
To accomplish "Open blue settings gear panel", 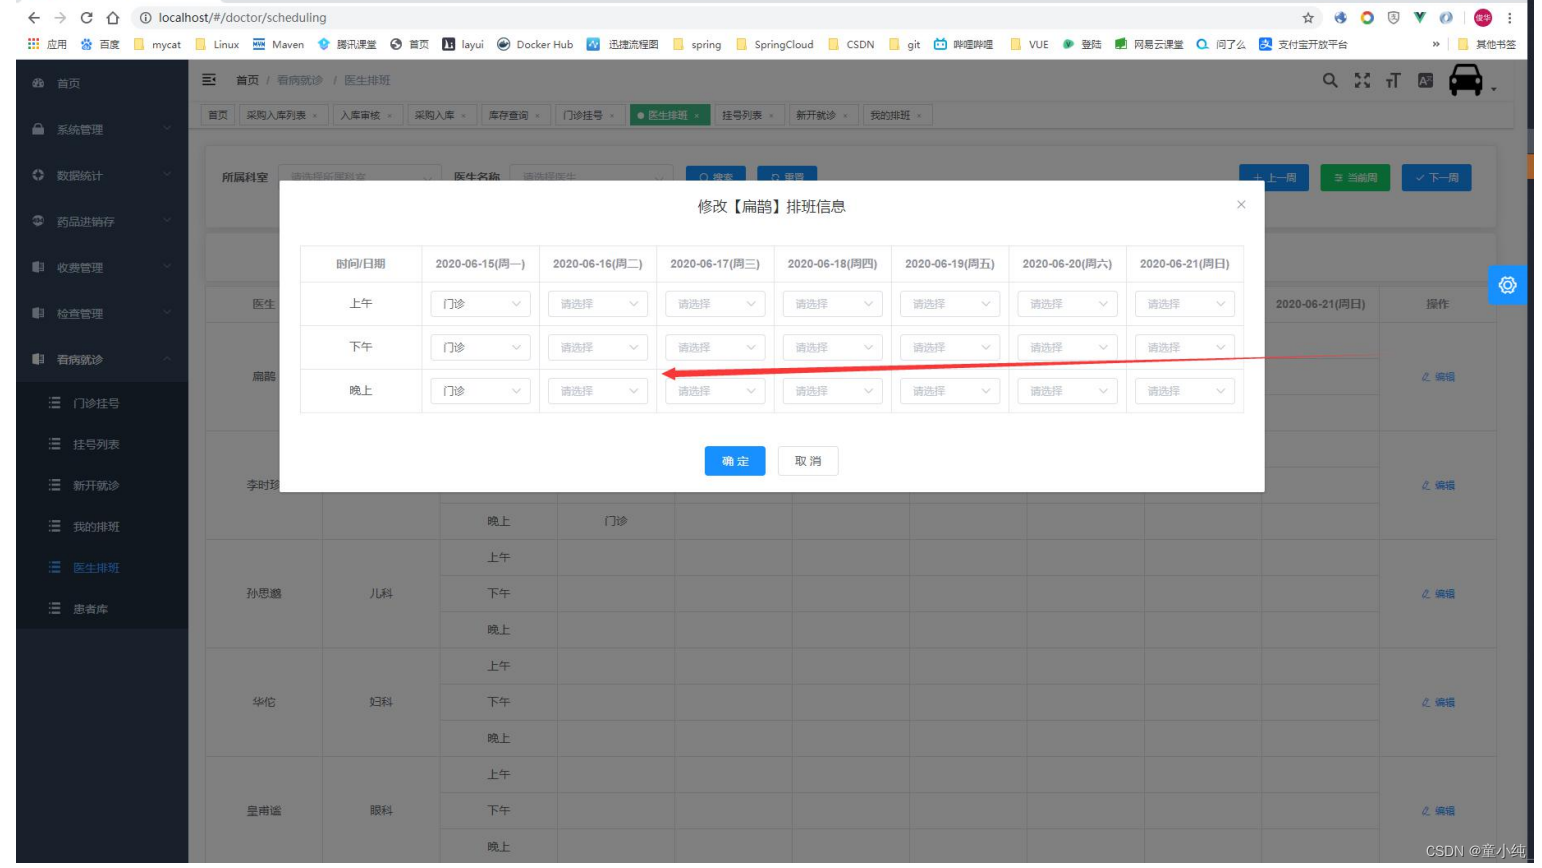I will pyautogui.click(x=1507, y=285).
